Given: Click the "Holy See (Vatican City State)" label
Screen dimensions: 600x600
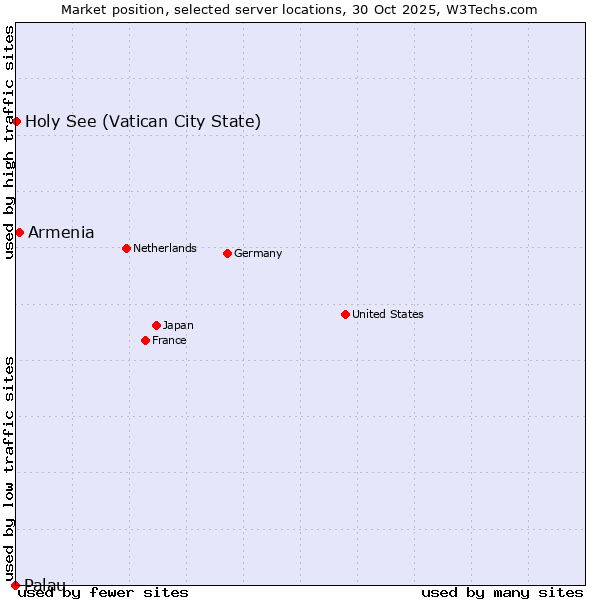Looking at the screenshot, I should [x=143, y=122].
